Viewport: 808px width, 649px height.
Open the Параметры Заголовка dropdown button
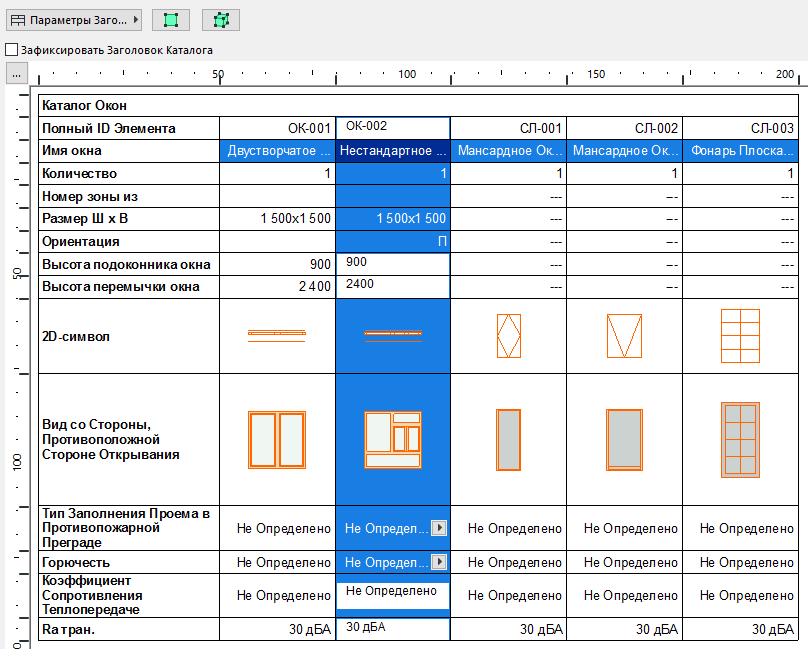pos(73,20)
